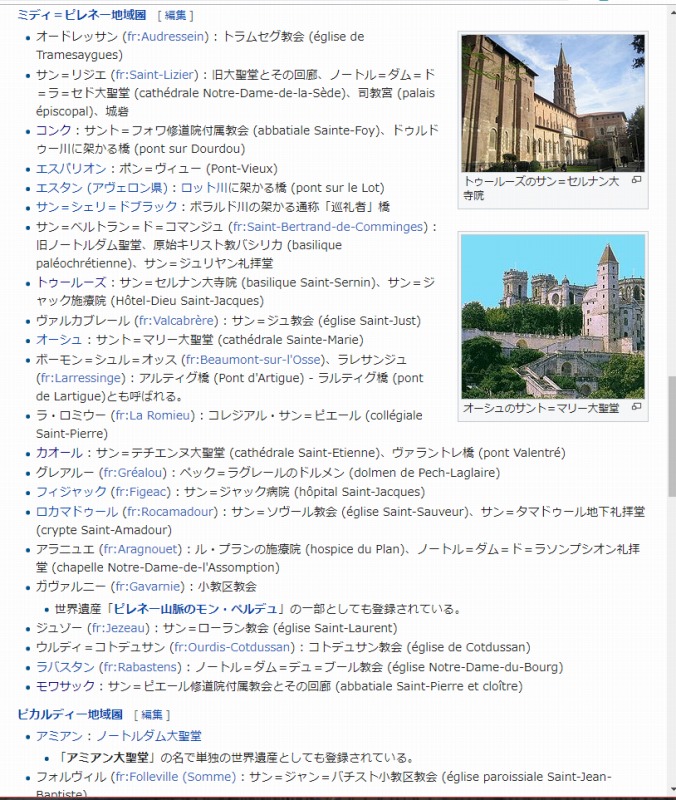Follow the fr:La Romieu link
Image resolution: width=676 pixels, height=800 pixels.
pyautogui.click(x=153, y=415)
